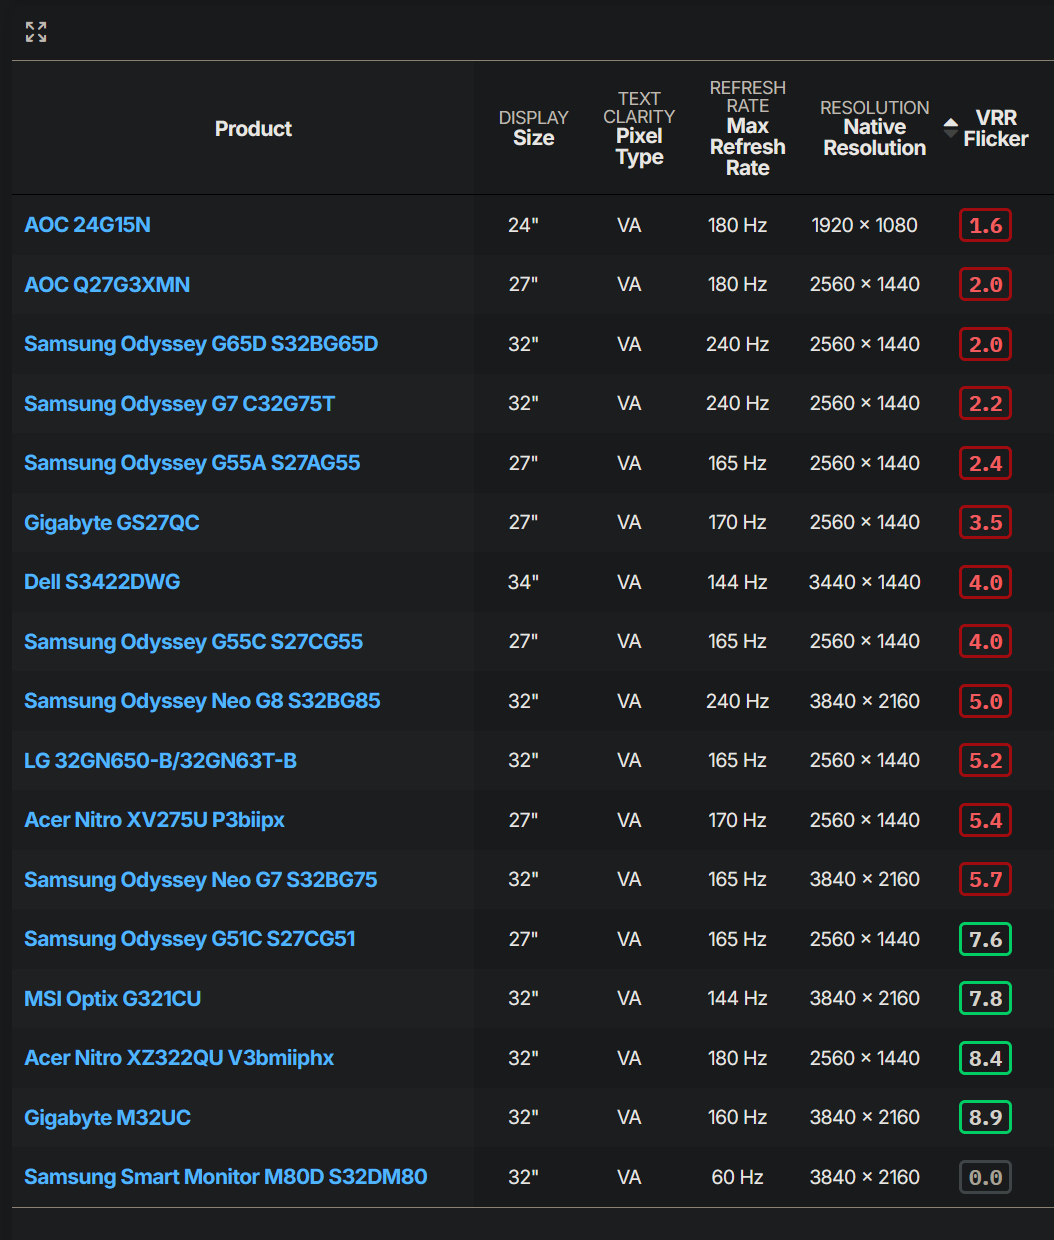Click the 160 Hz refresh rate cell
1054x1240 pixels.
(737, 1118)
